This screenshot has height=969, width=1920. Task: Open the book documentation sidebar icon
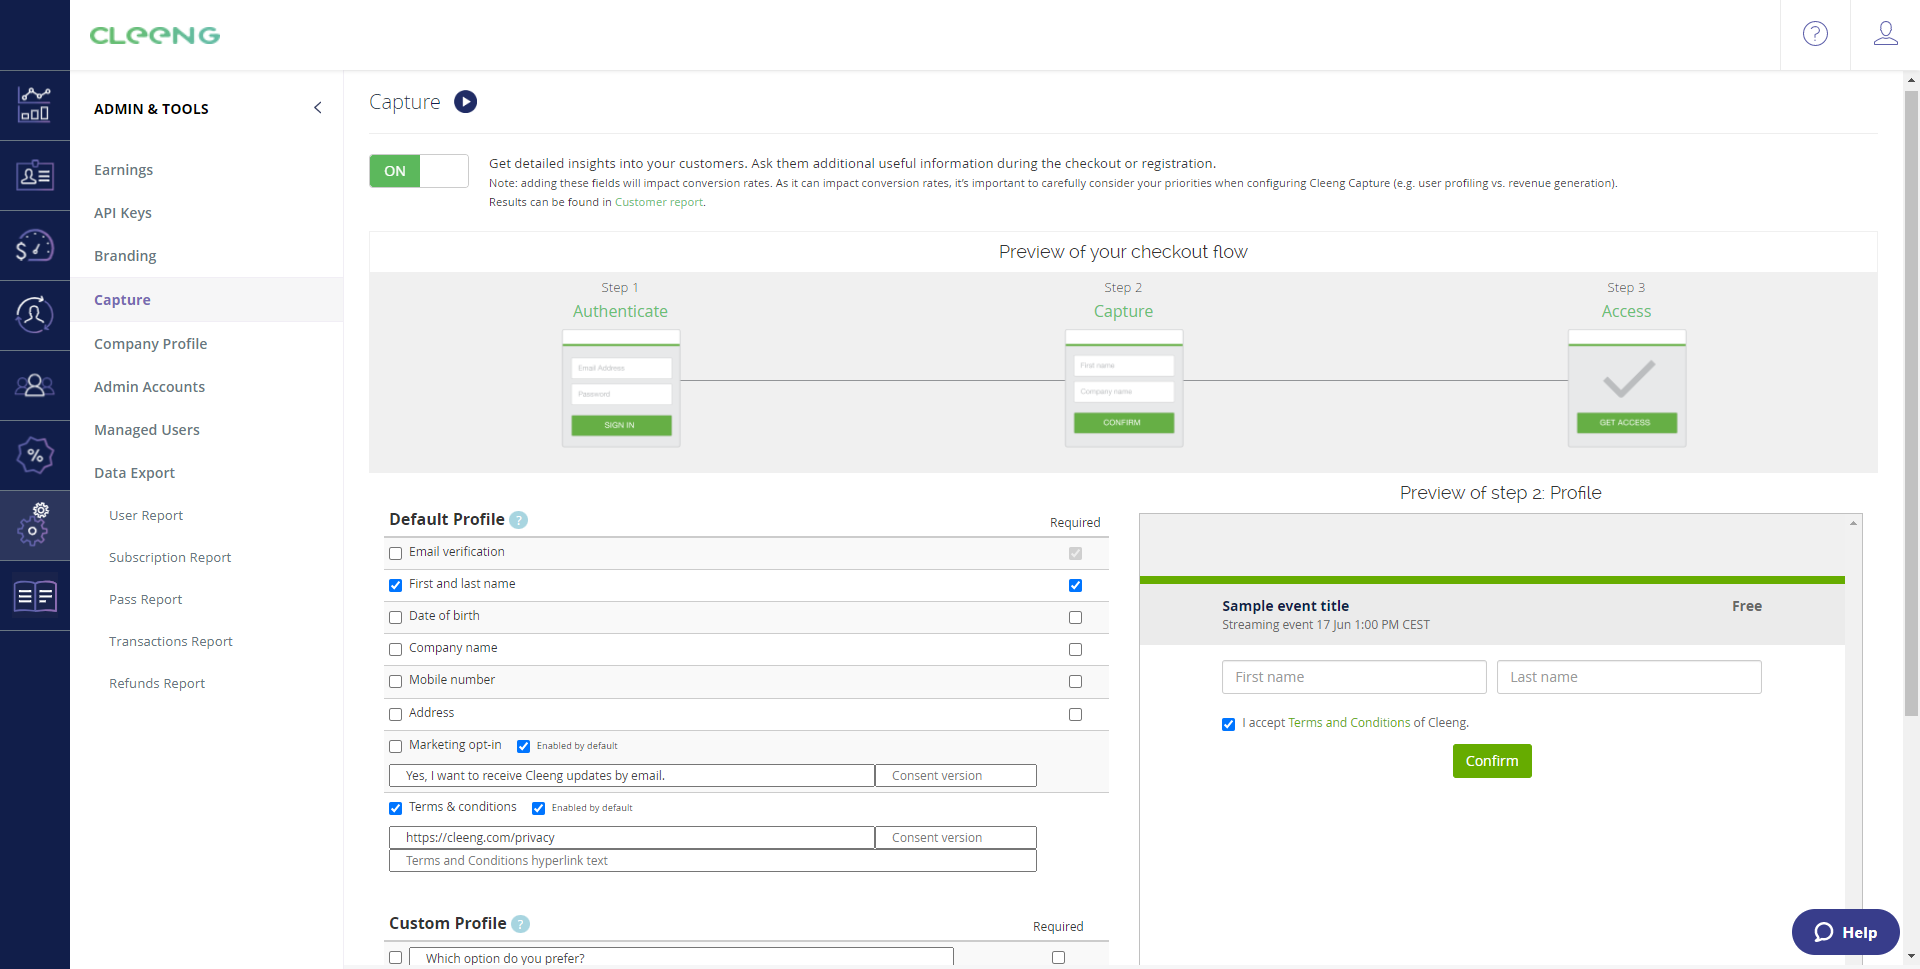point(35,596)
